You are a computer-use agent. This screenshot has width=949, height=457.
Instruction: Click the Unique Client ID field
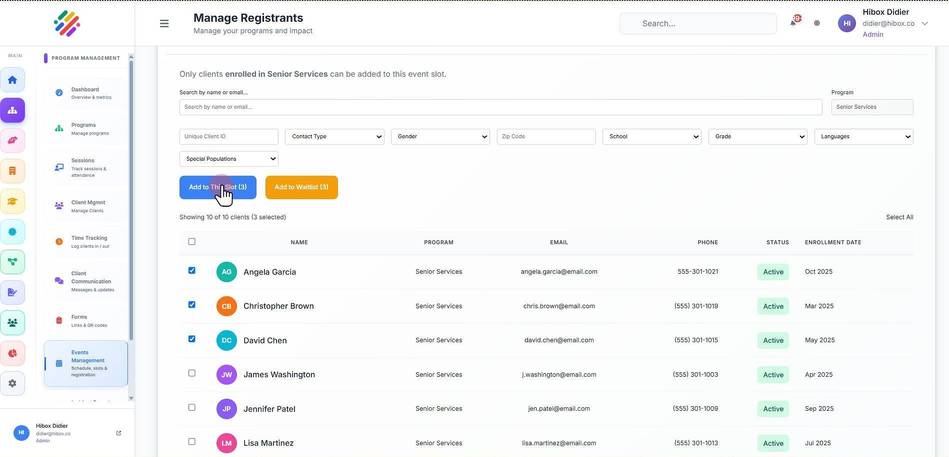pyautogui.click(x=229, y=137)
